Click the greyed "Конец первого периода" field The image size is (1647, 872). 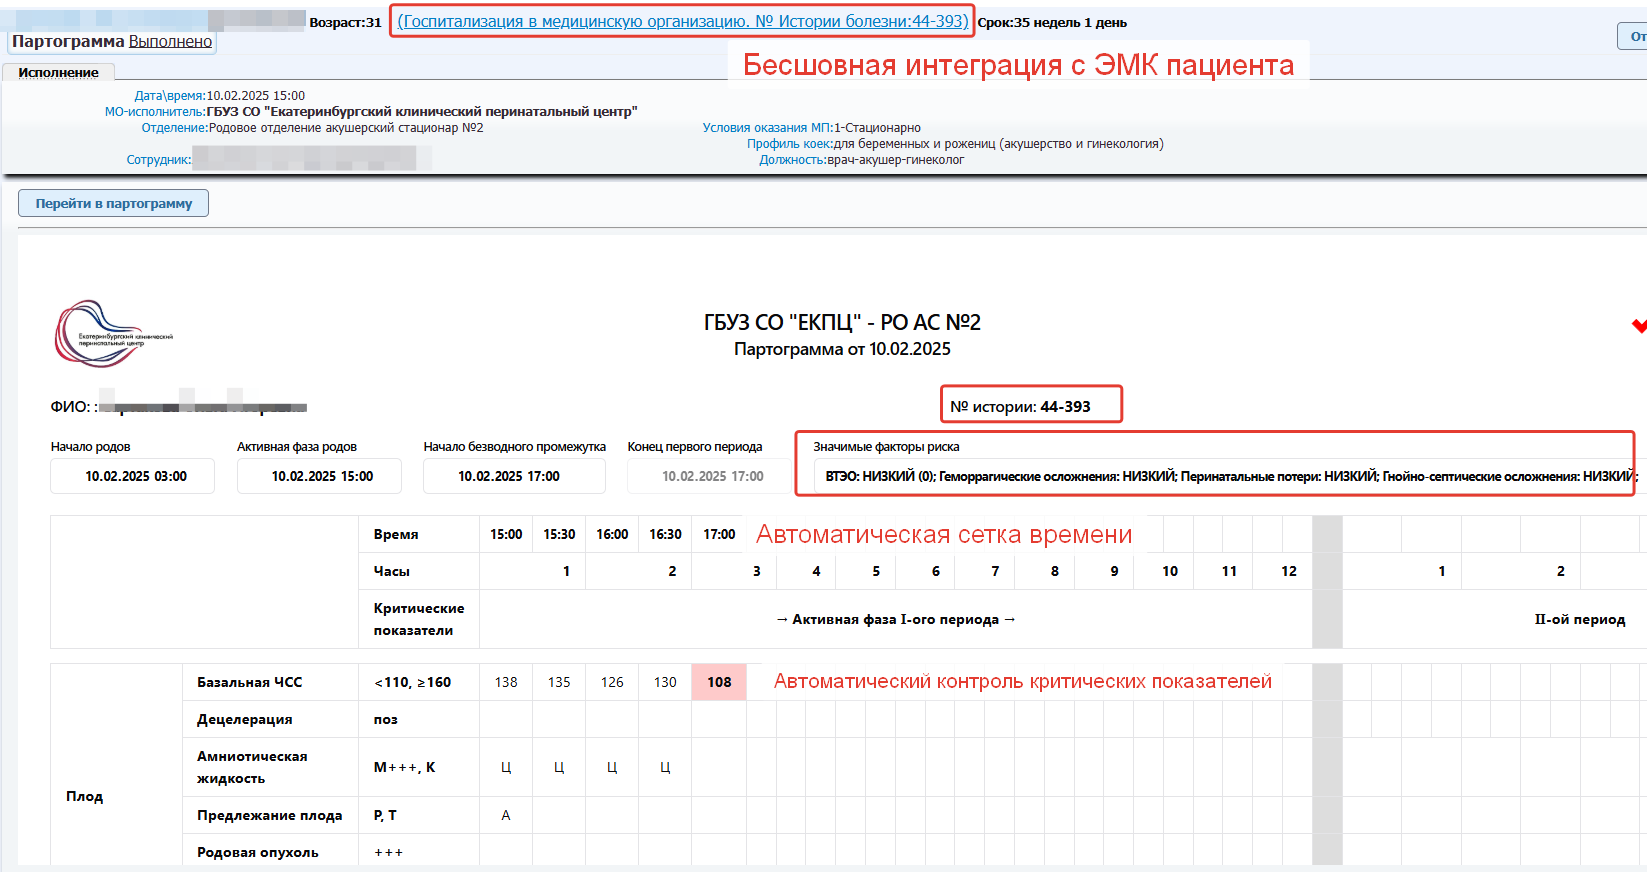[711, 476]
